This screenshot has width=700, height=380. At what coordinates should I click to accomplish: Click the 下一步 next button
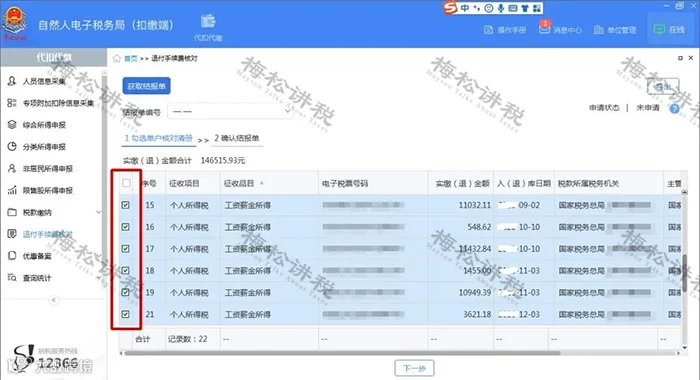click(414, 368)
